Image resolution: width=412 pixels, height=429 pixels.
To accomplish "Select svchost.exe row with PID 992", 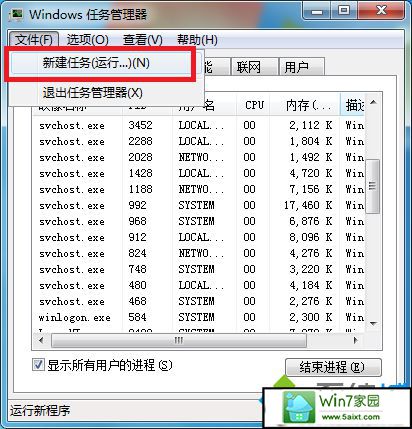I will tap(200, 205).
